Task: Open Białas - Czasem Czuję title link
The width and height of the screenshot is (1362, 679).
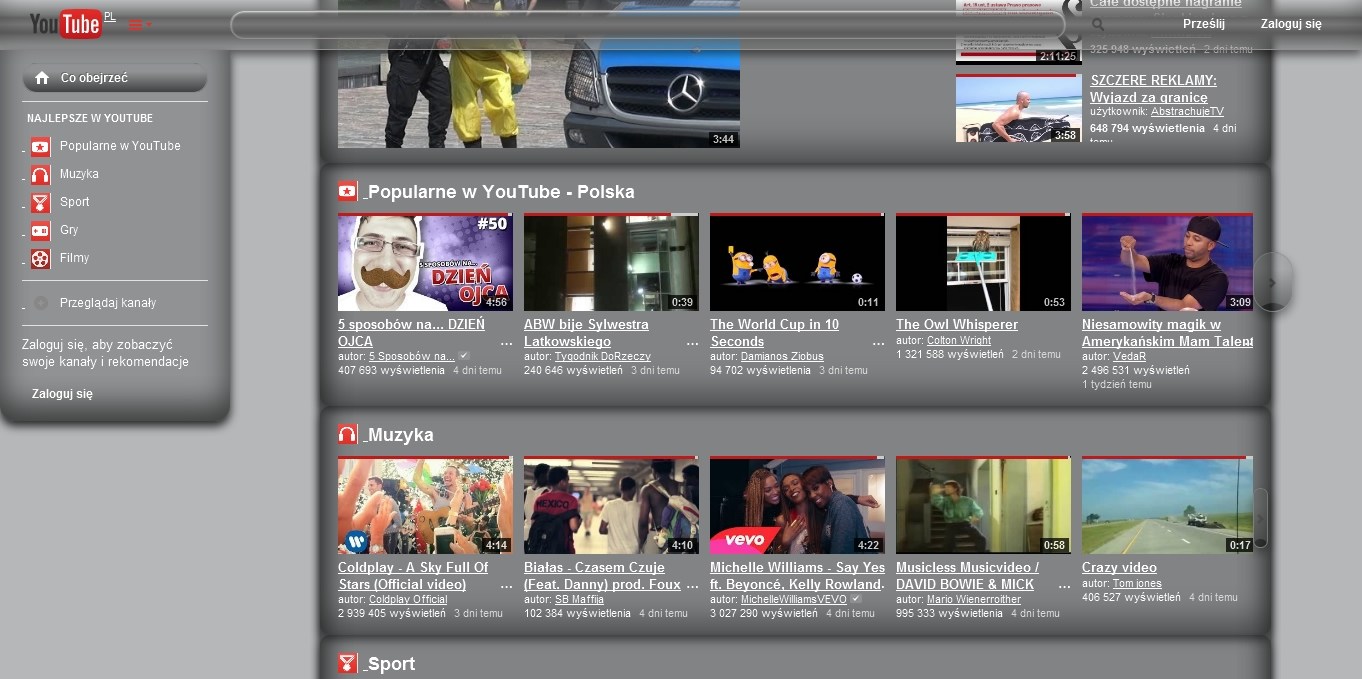Action: point(602,576)
